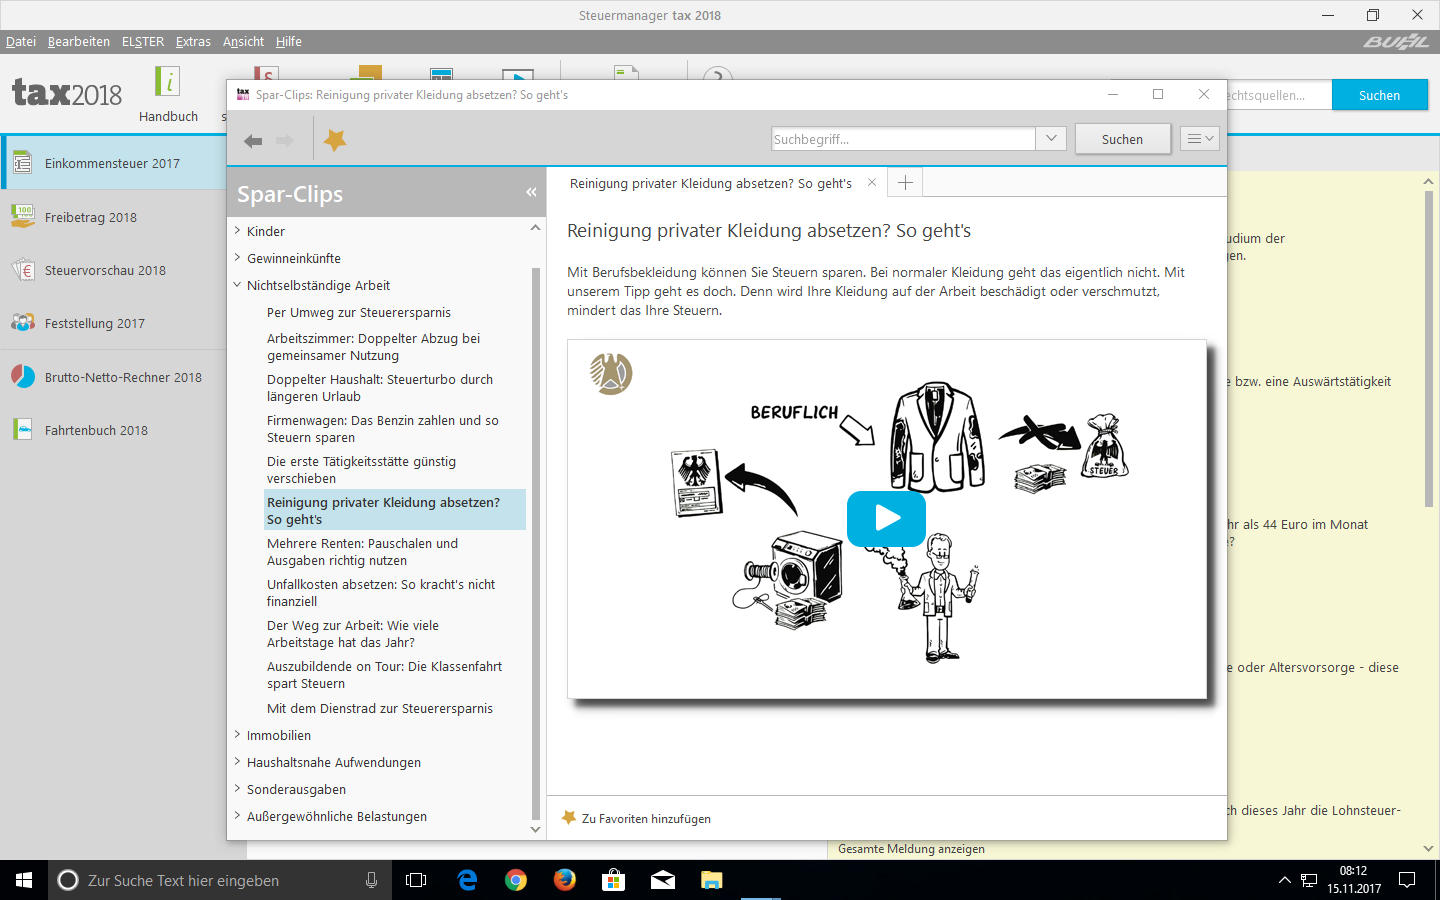The height and width of the screenshot is (900, 1440).
Task: Add a new tab with plus button
Action: pos(905,183)
